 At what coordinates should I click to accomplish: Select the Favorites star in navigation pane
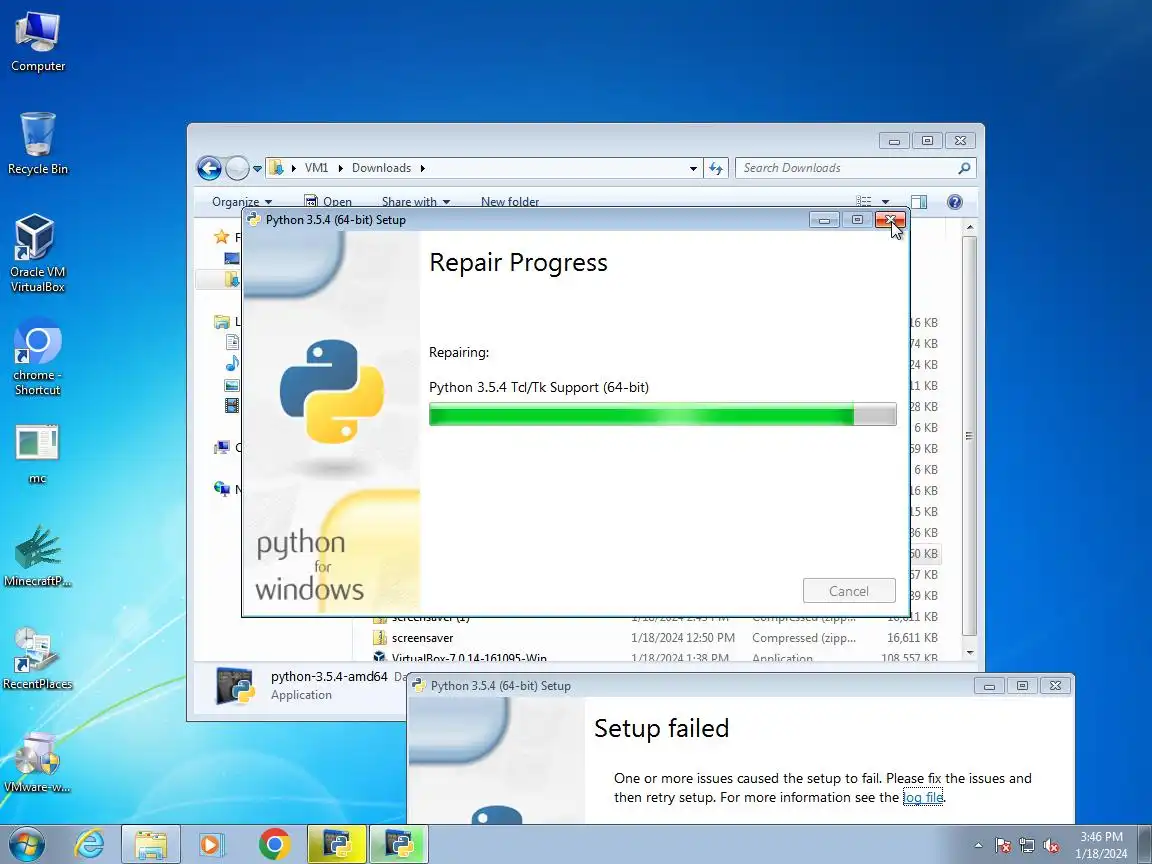tap(221, 237)
